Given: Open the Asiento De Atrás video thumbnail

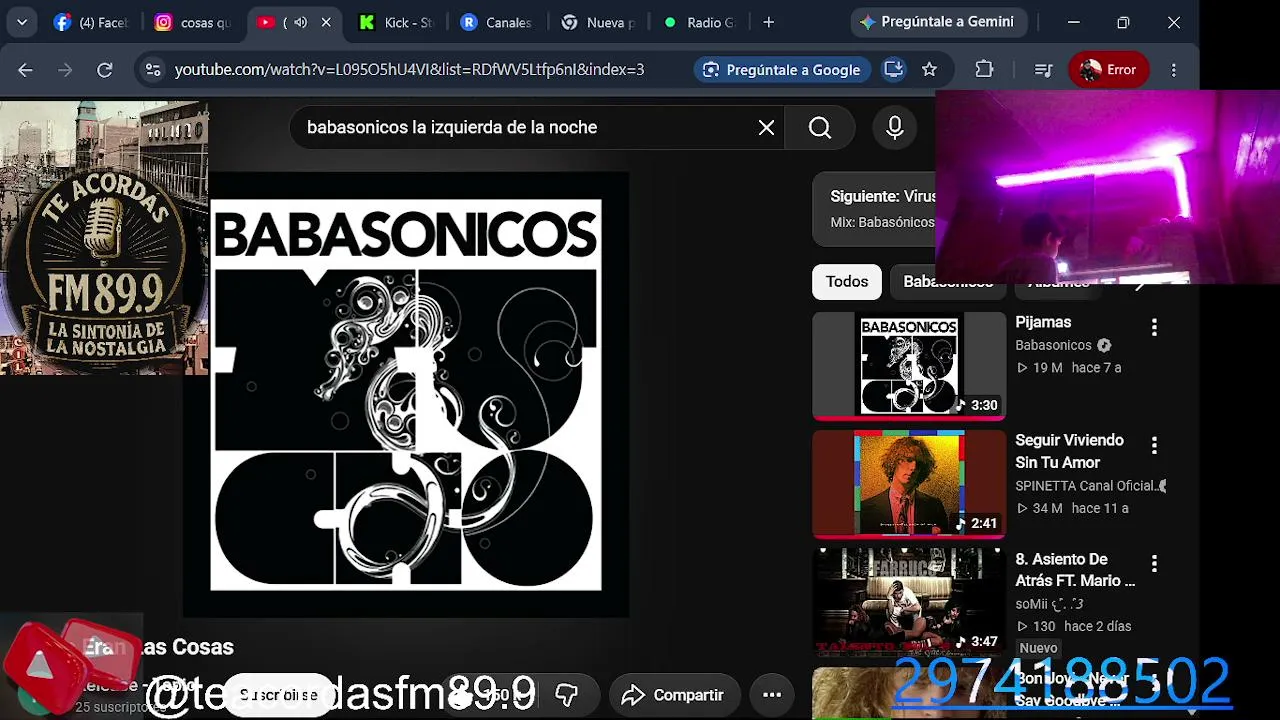Looking at the screenshot, I should coord(909,602).
